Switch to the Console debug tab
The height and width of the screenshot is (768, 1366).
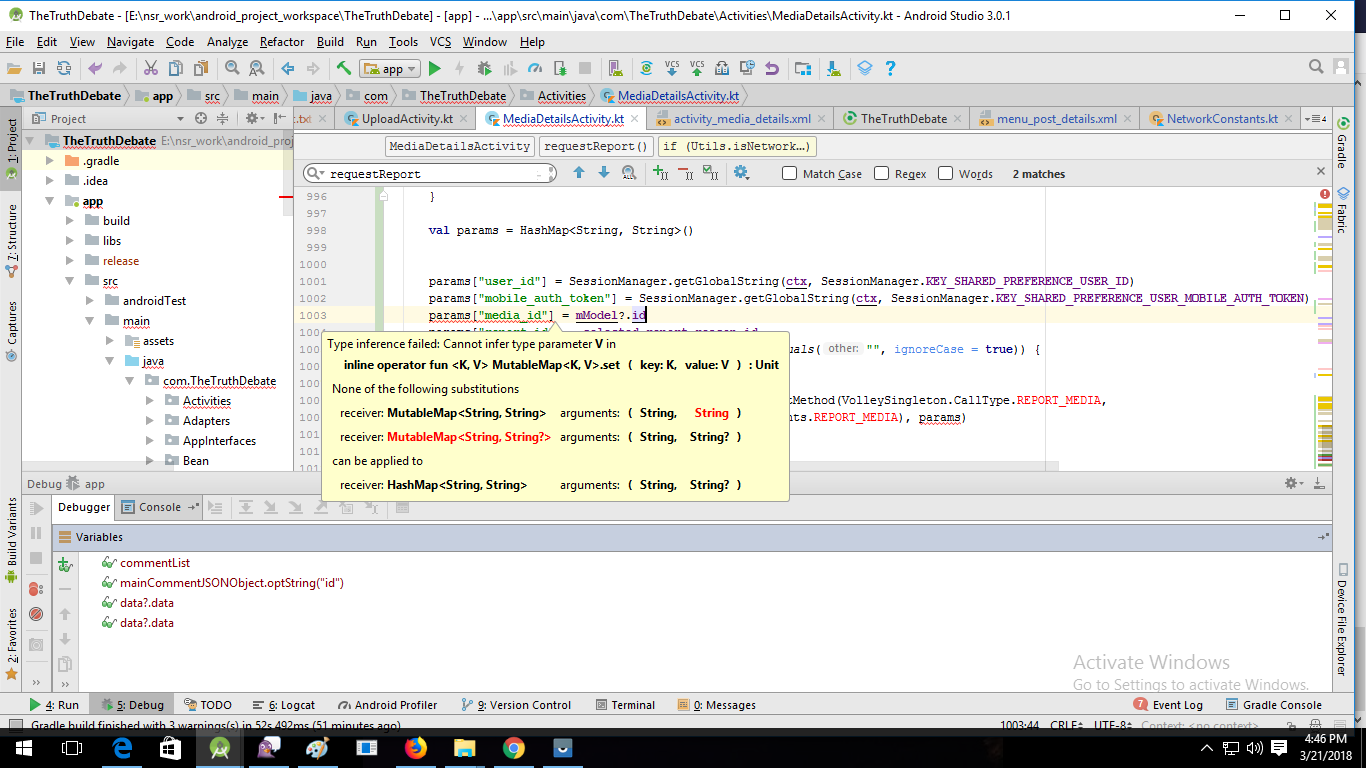pyautogui.click(x=160, y=507)
